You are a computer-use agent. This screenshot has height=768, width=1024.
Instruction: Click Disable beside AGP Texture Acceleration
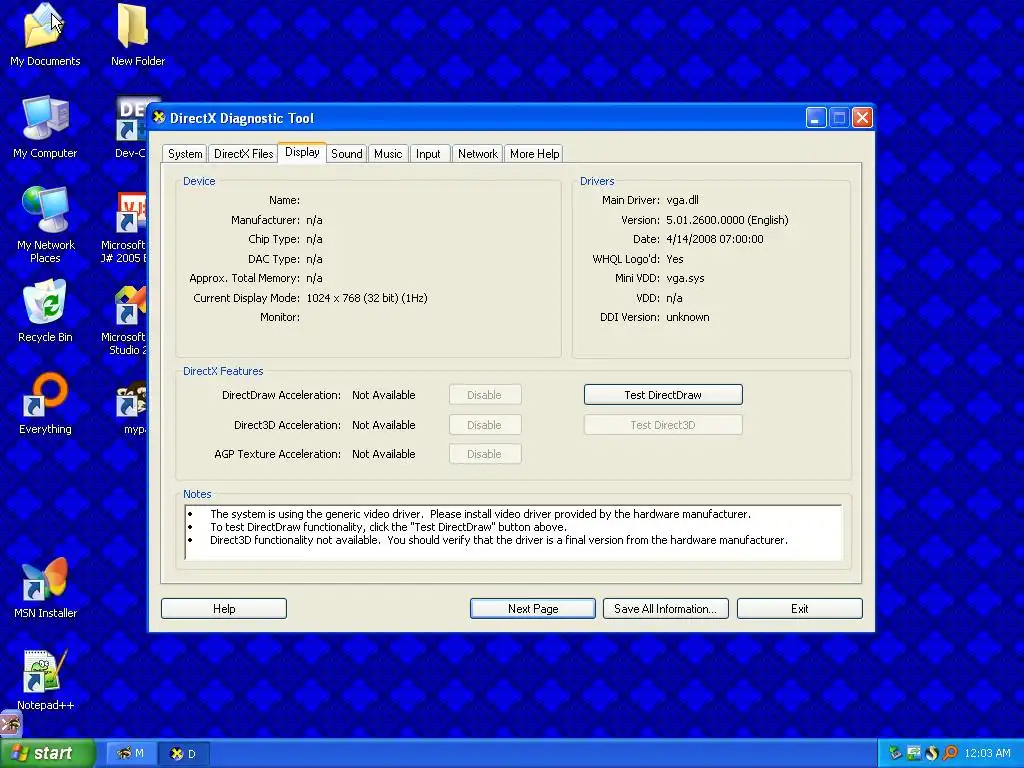point(485,454)
